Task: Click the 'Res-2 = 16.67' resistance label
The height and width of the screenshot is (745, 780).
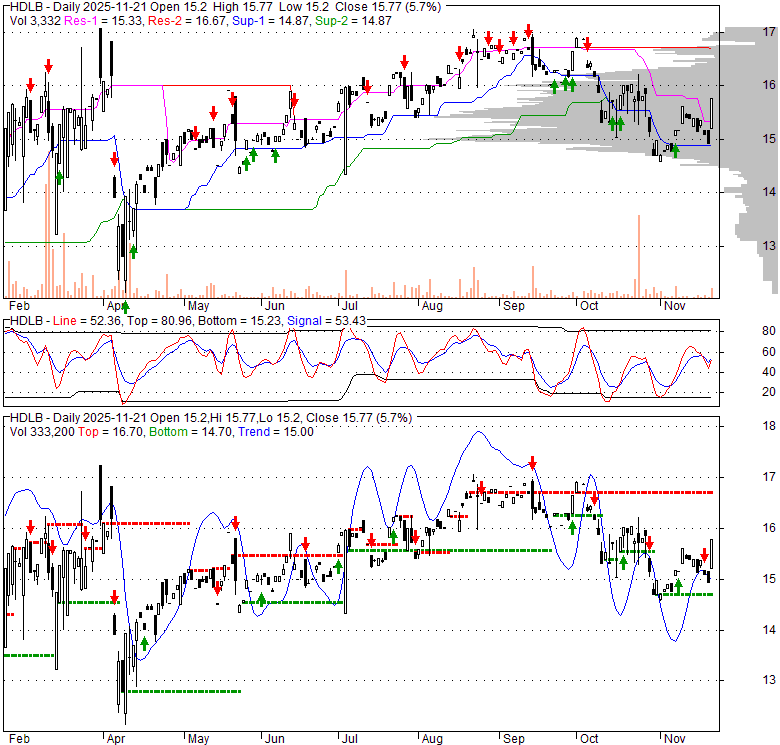Action: tap(187, 21)
